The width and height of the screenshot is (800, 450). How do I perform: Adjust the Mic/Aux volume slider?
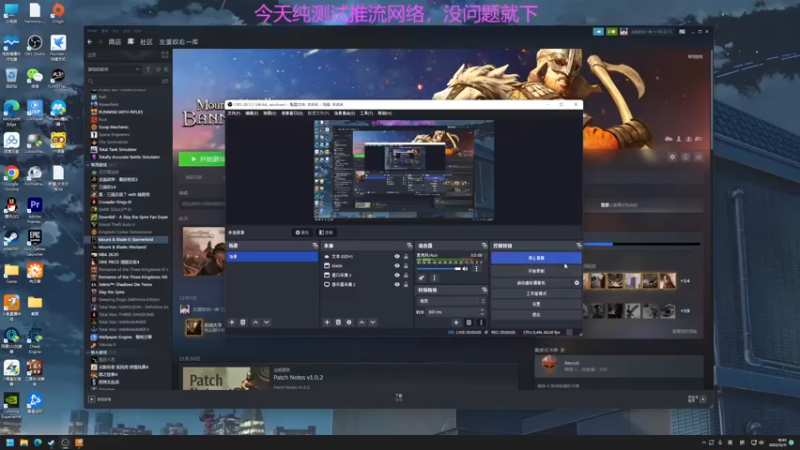coord(439,269)
